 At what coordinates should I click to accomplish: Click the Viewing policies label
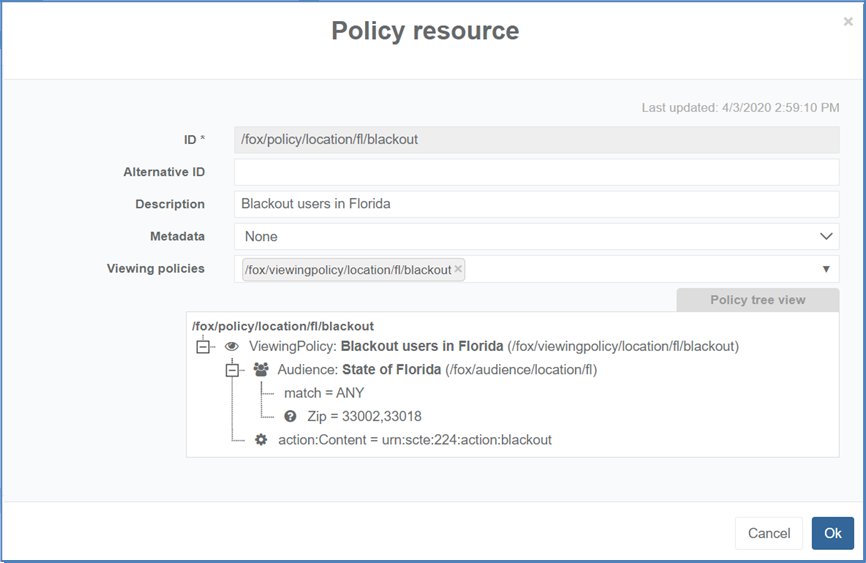coord(156,269)
